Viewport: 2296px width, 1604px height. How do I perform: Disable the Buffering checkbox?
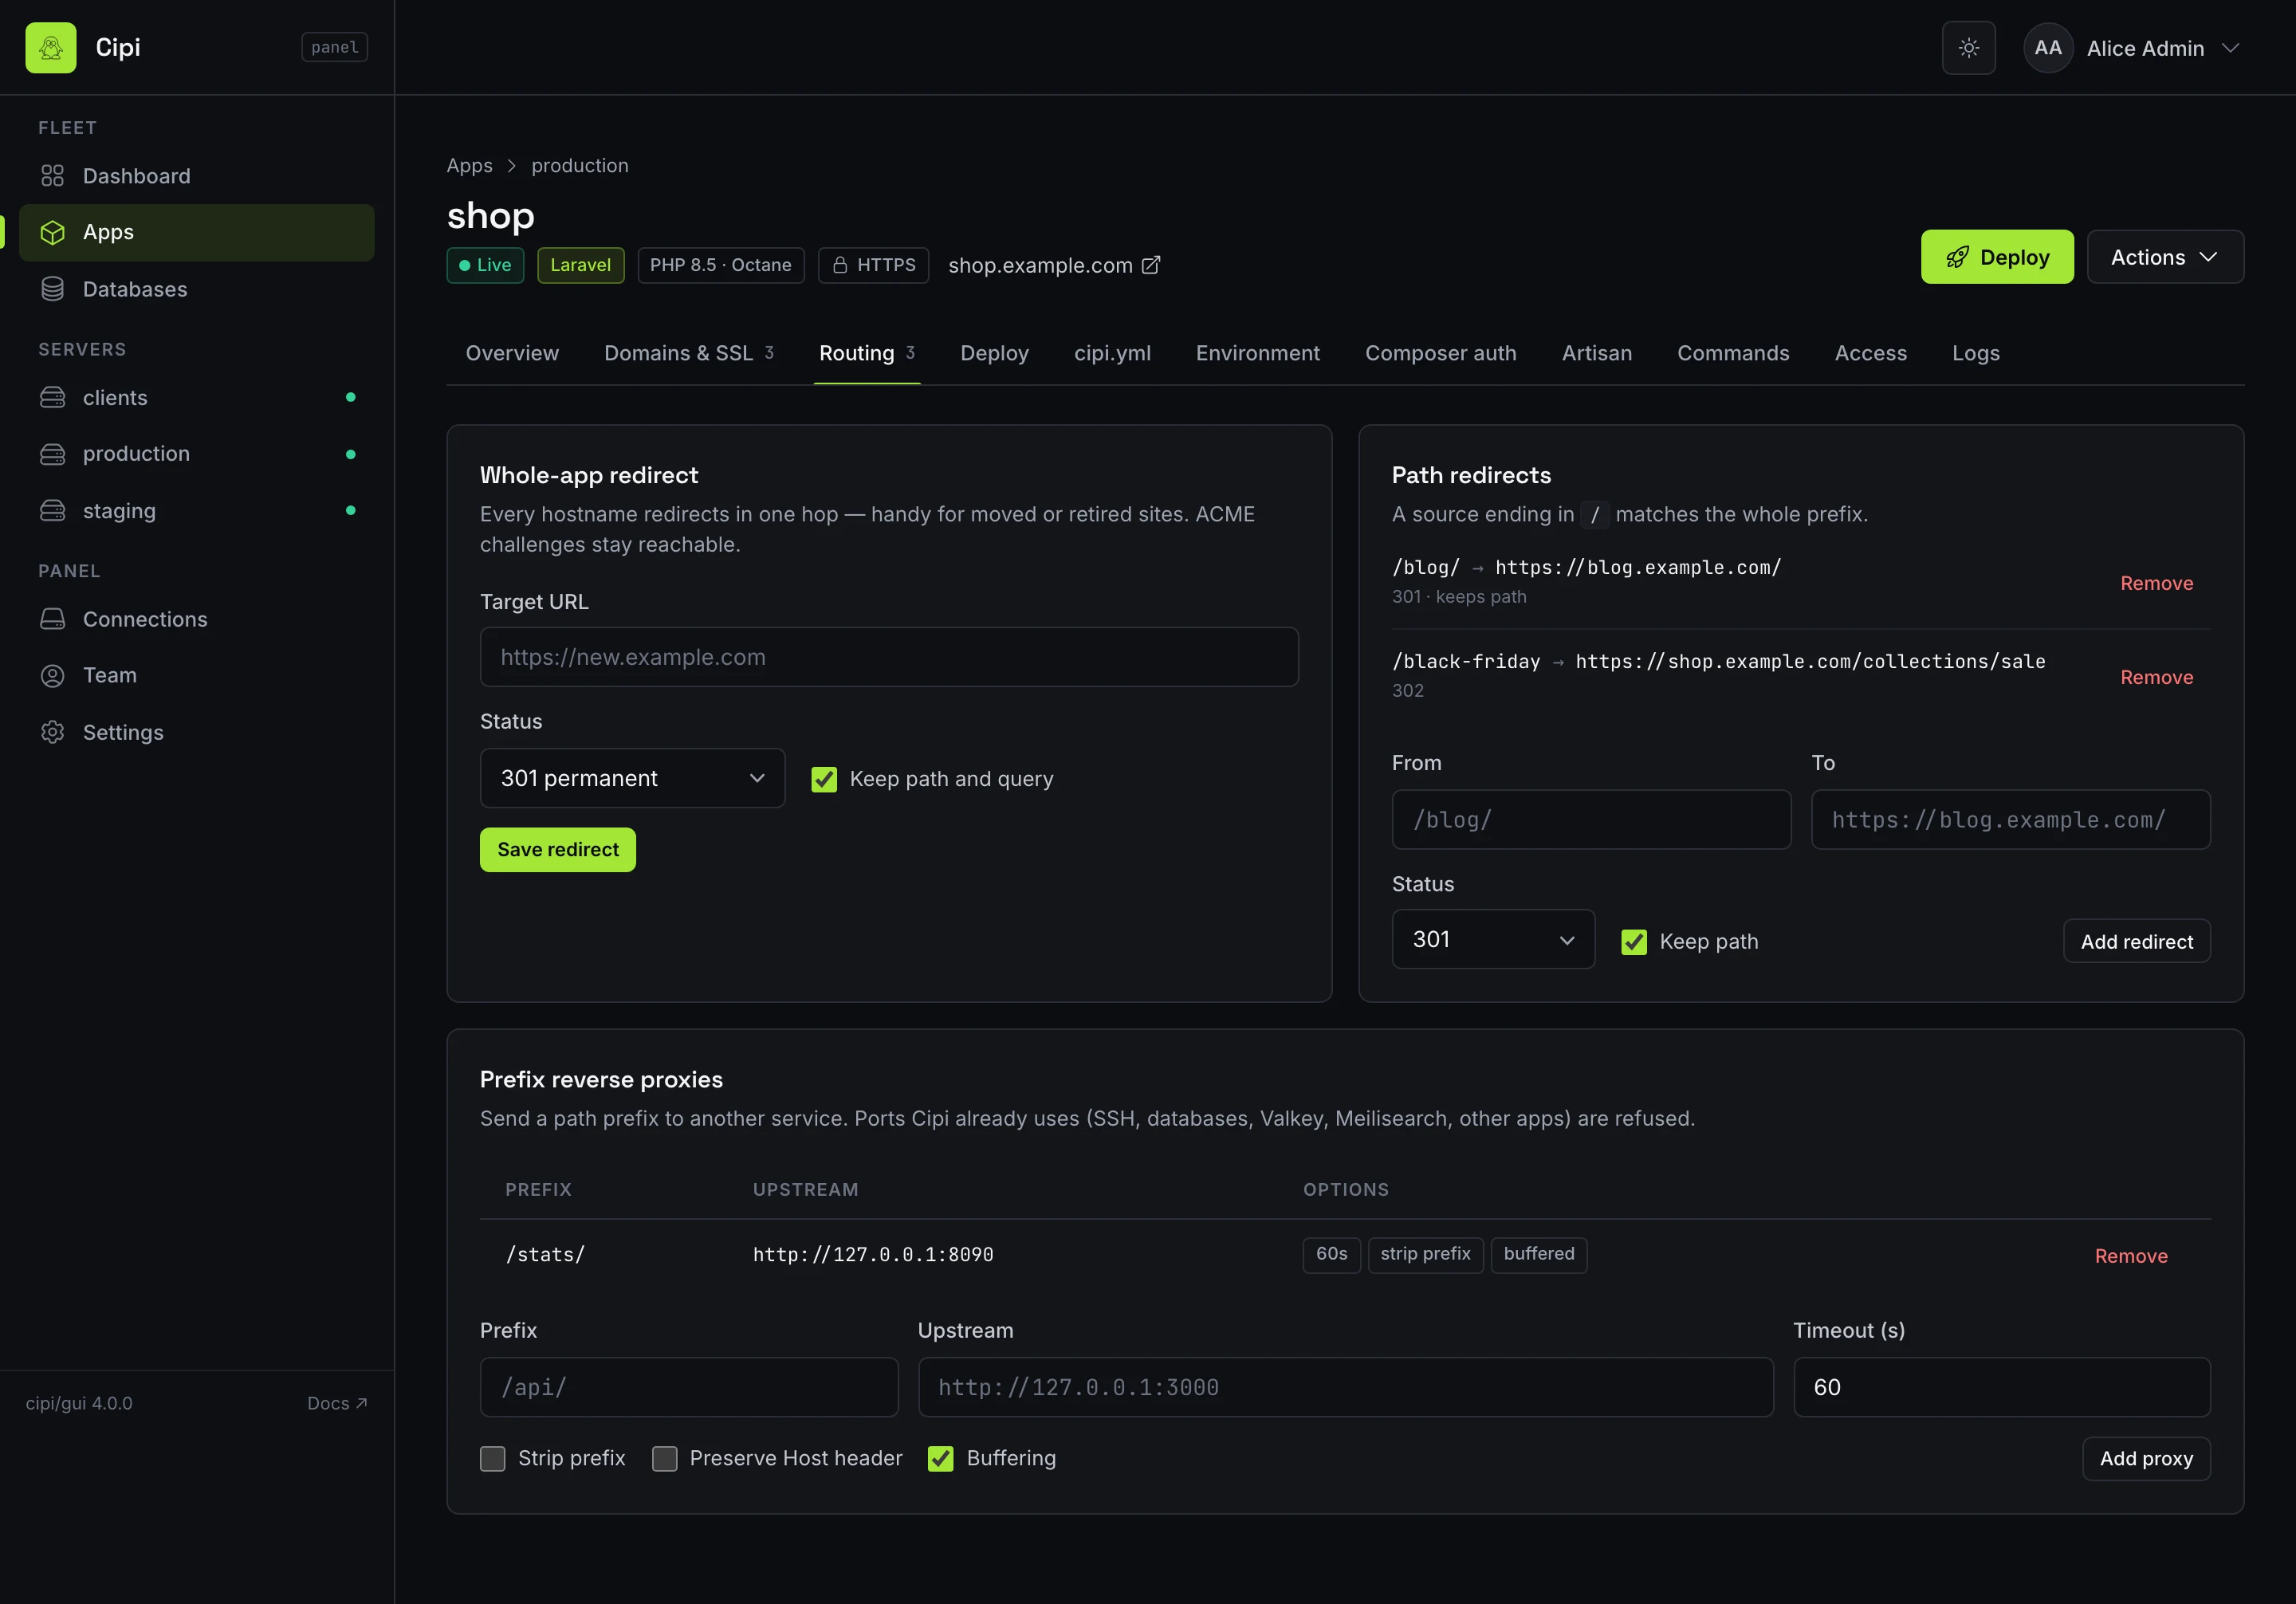pyautogui.click(x=940, y=1459)
